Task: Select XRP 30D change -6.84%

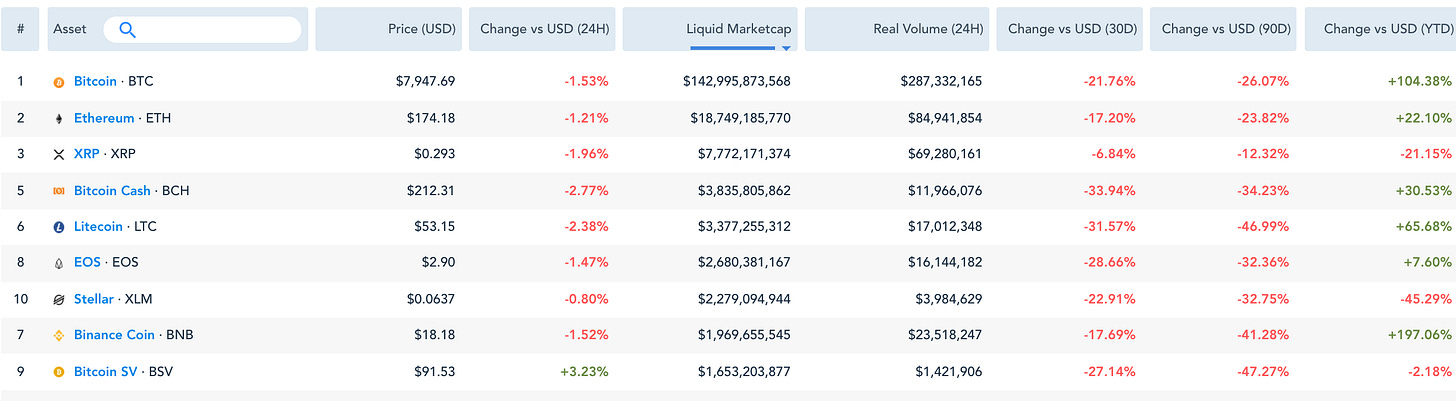Action: click(1114, 154)
